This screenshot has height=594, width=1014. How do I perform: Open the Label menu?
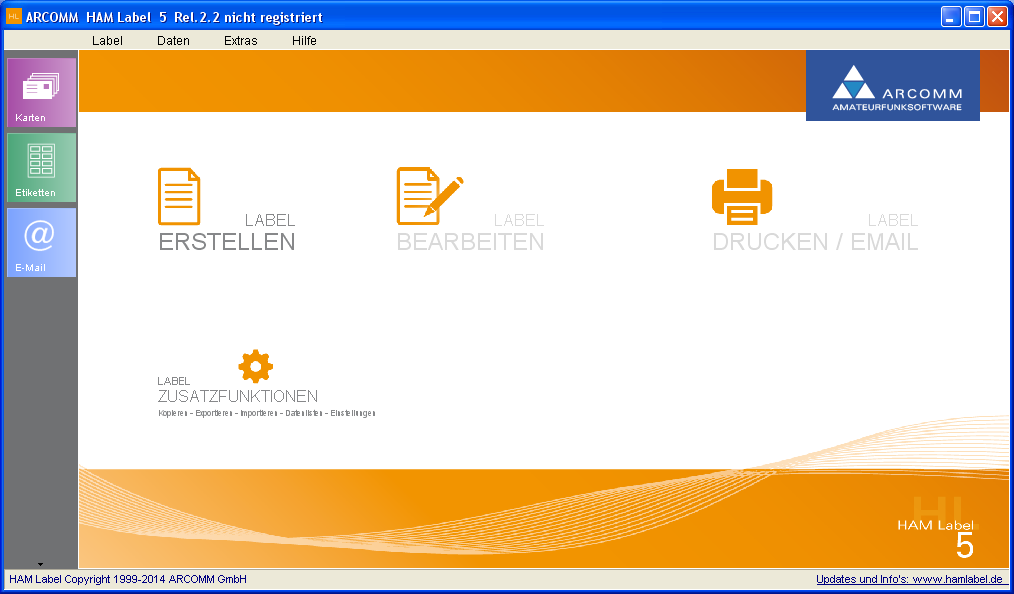(x=107, y=41)
